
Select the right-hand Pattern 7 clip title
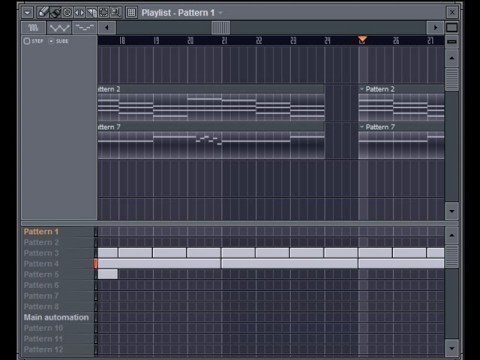click(380, 127)
